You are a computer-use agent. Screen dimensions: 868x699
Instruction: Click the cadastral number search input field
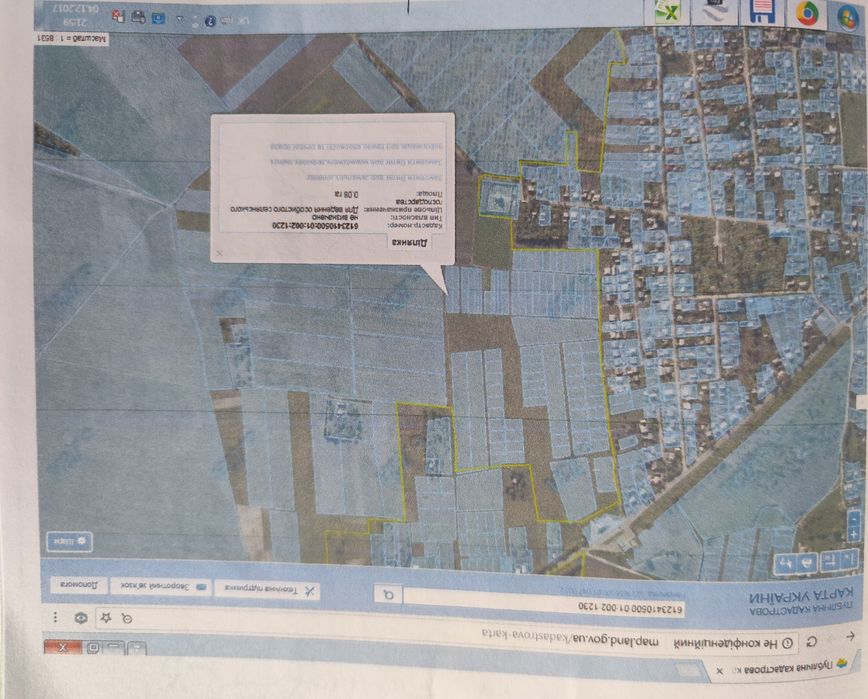(544, 603)
